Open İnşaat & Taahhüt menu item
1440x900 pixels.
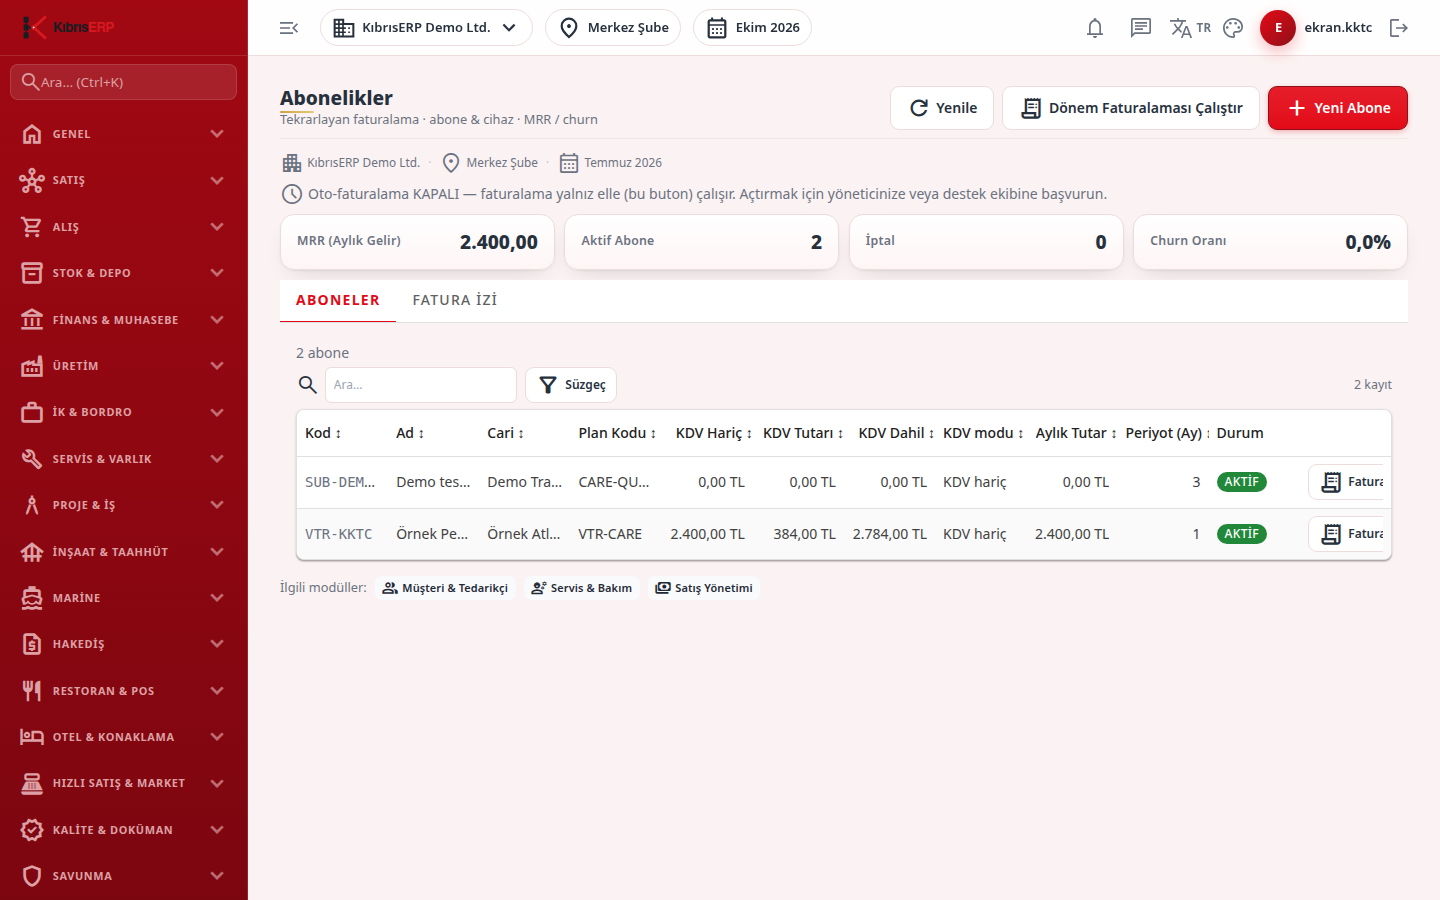click(x=124, y=552)
